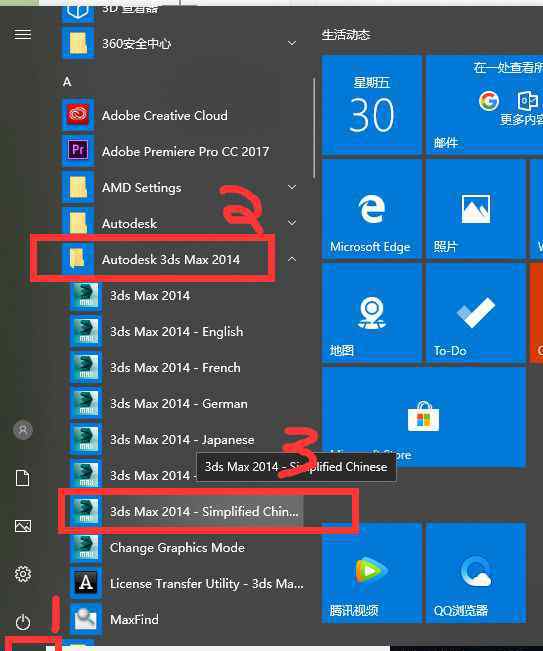Open the To-Do tile
The width and height of the screenshot is (543, 651).
coord(476,313)
